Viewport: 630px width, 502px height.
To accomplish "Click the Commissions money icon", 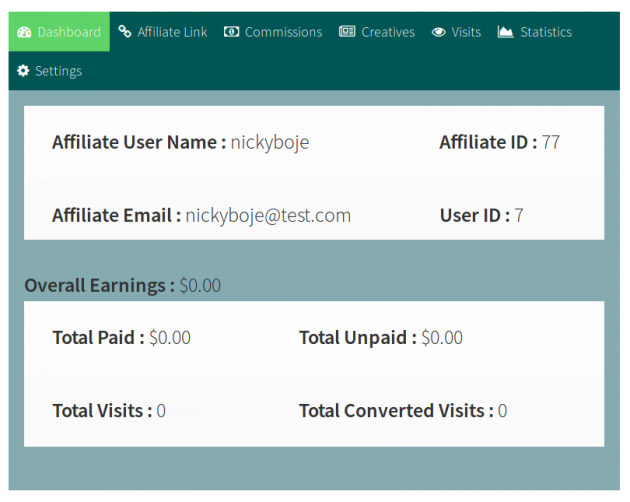I will (231, 32).
